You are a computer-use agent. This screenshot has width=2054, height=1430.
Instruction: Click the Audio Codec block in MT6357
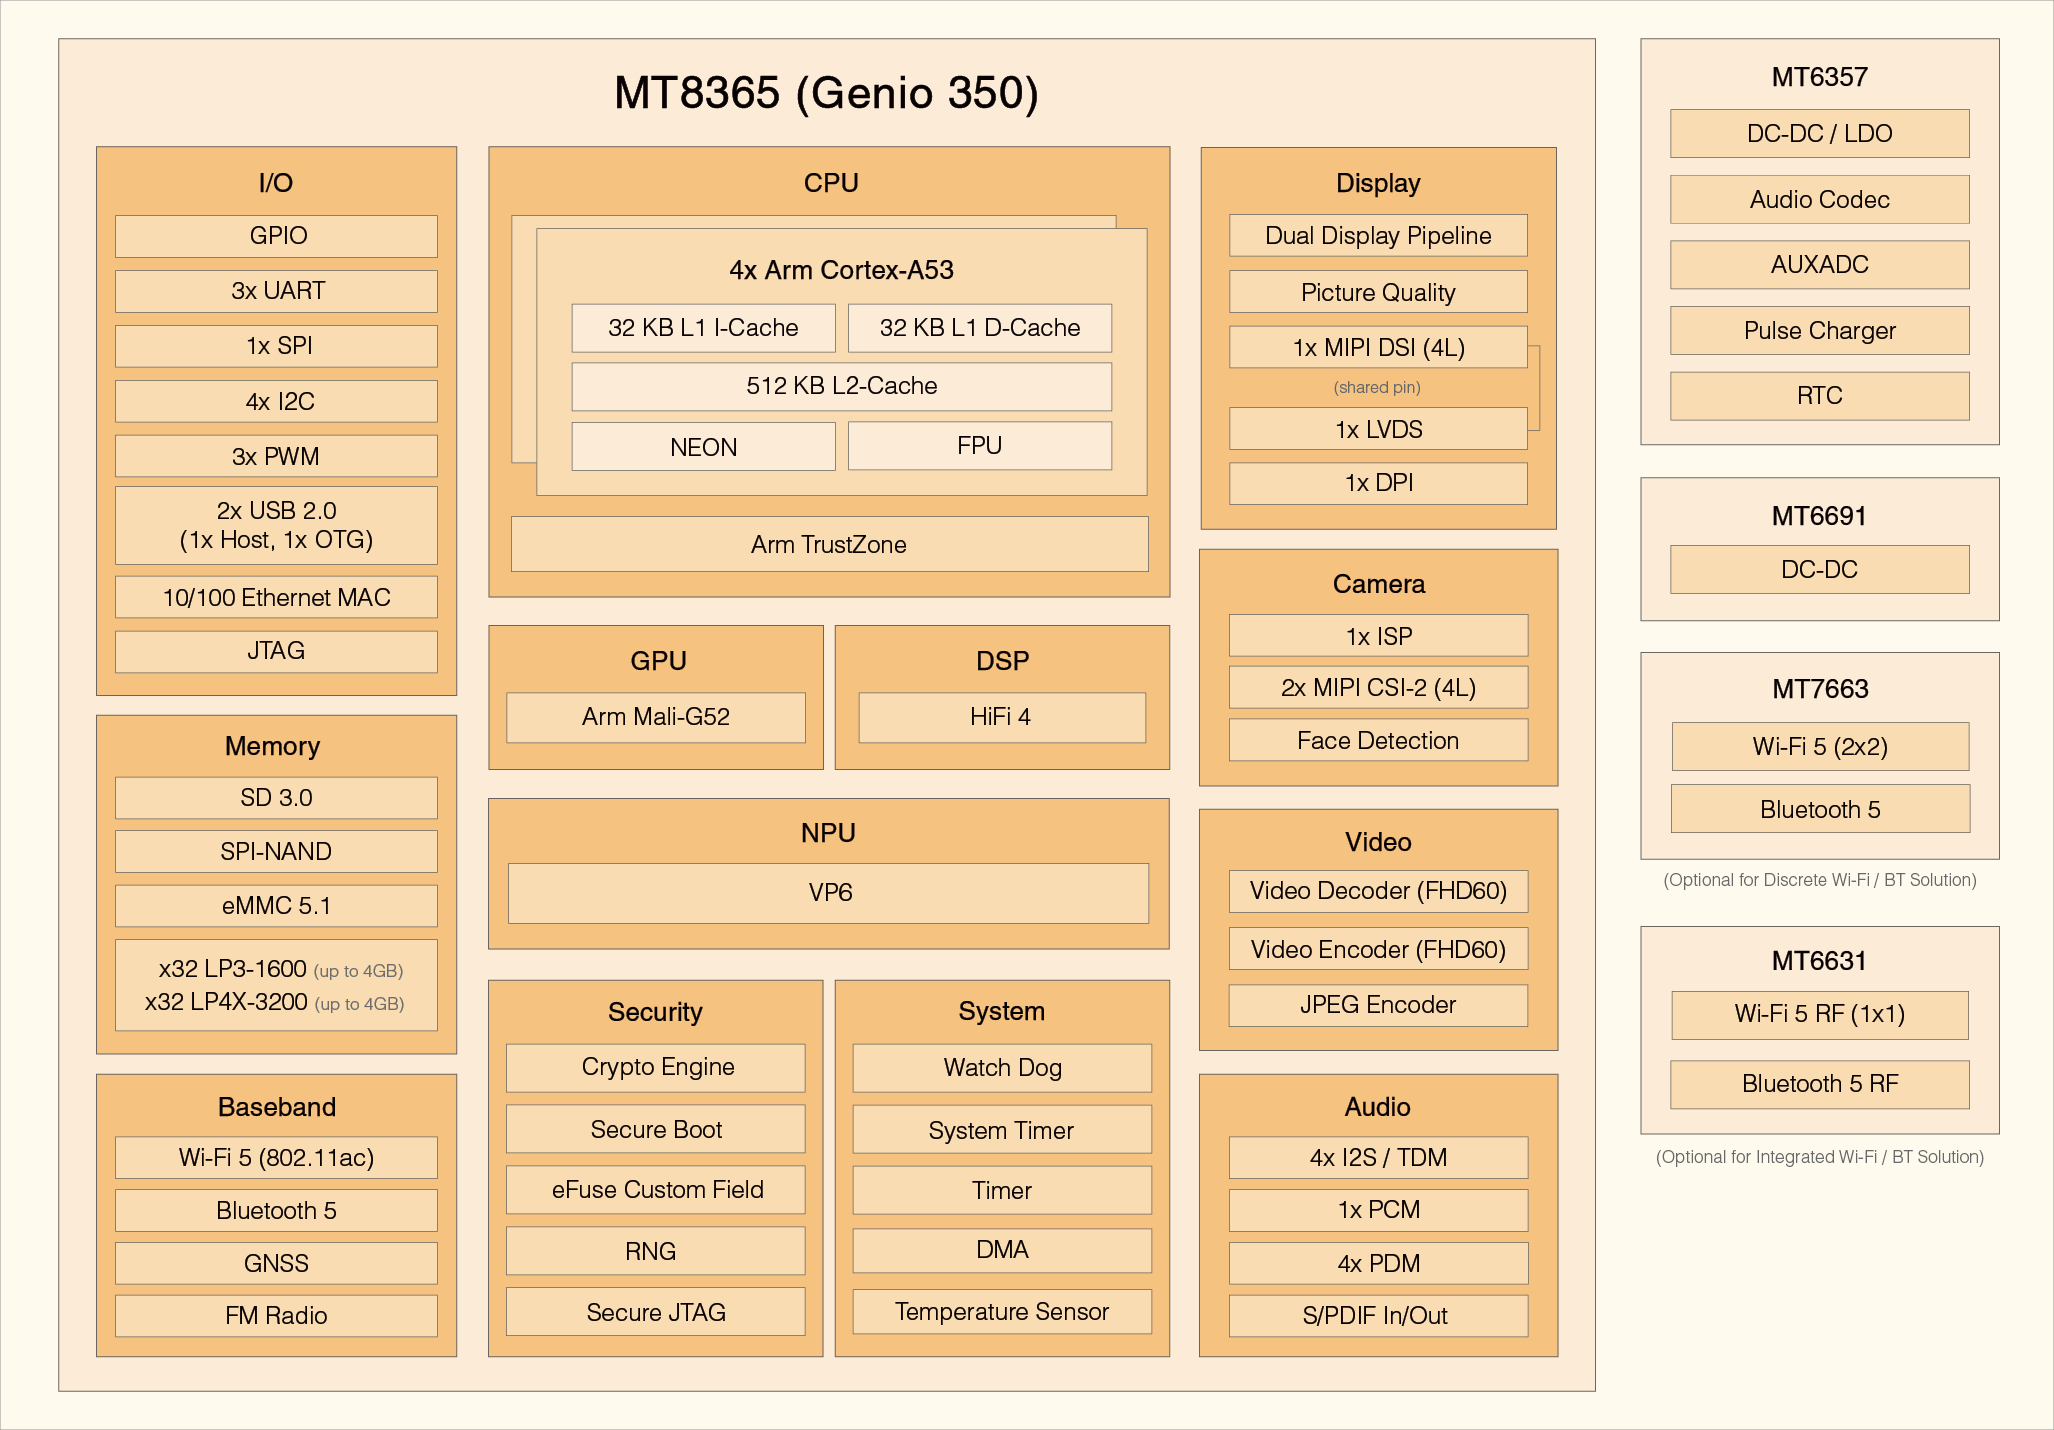1819,200
